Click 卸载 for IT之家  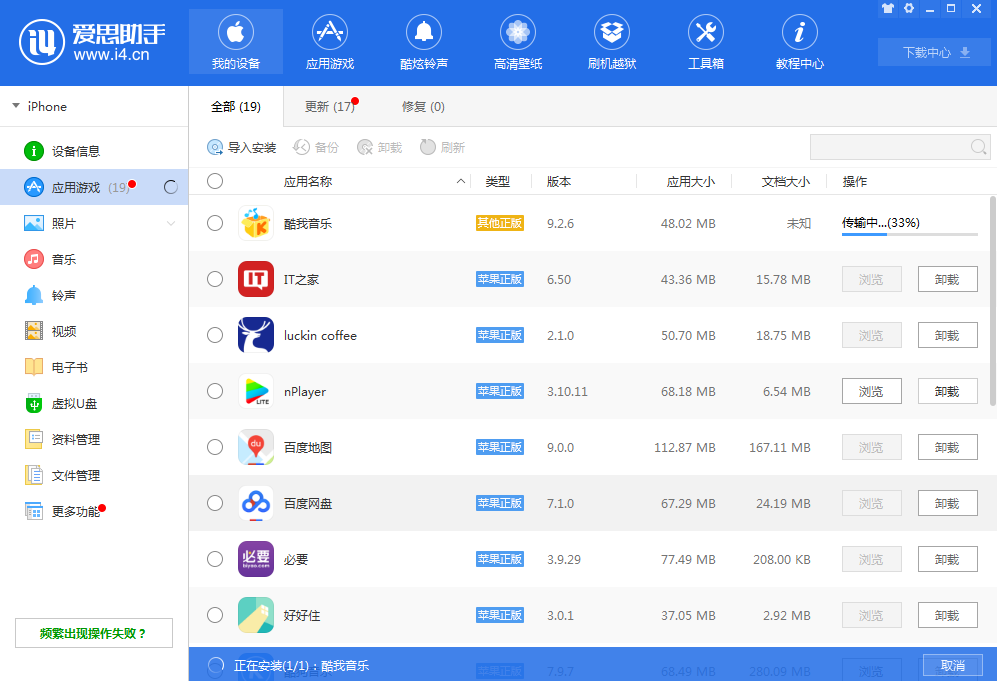[947, 279]
